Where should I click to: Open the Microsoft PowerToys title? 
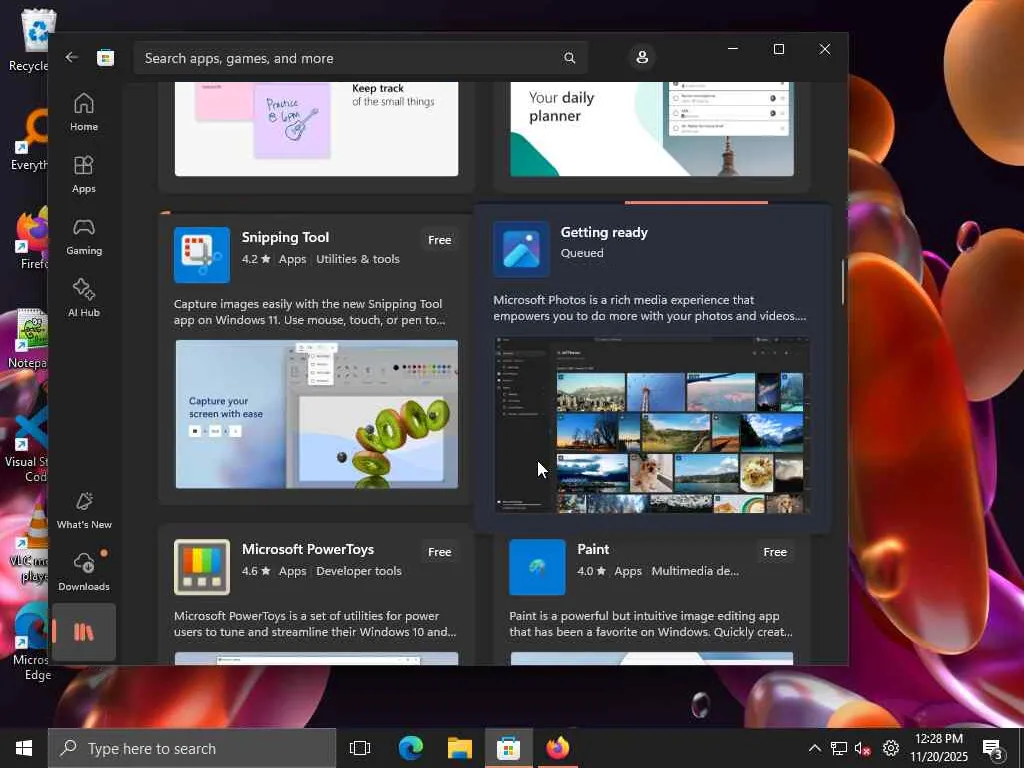[308, 549]
